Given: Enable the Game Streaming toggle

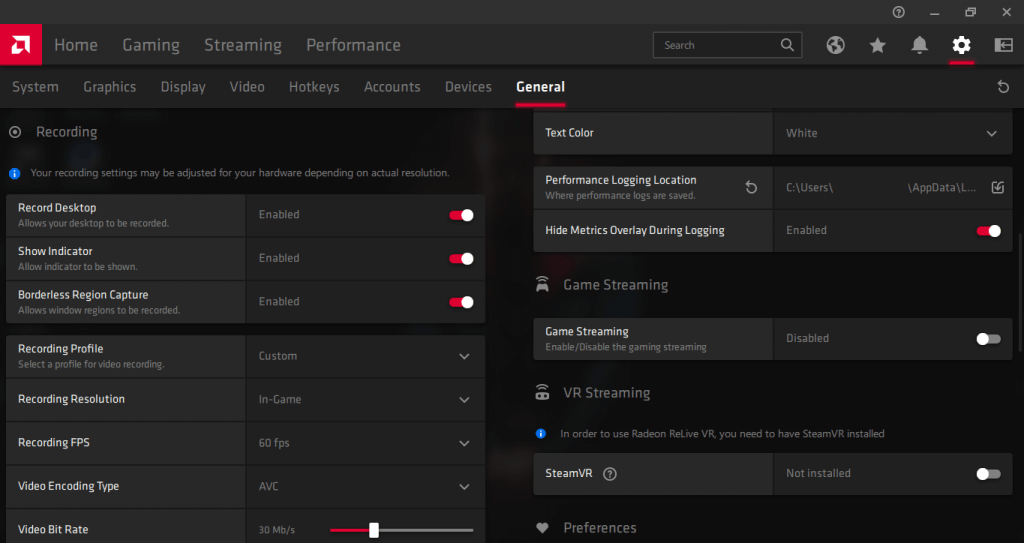Looking at the screenshot, I should pos(988,338).
